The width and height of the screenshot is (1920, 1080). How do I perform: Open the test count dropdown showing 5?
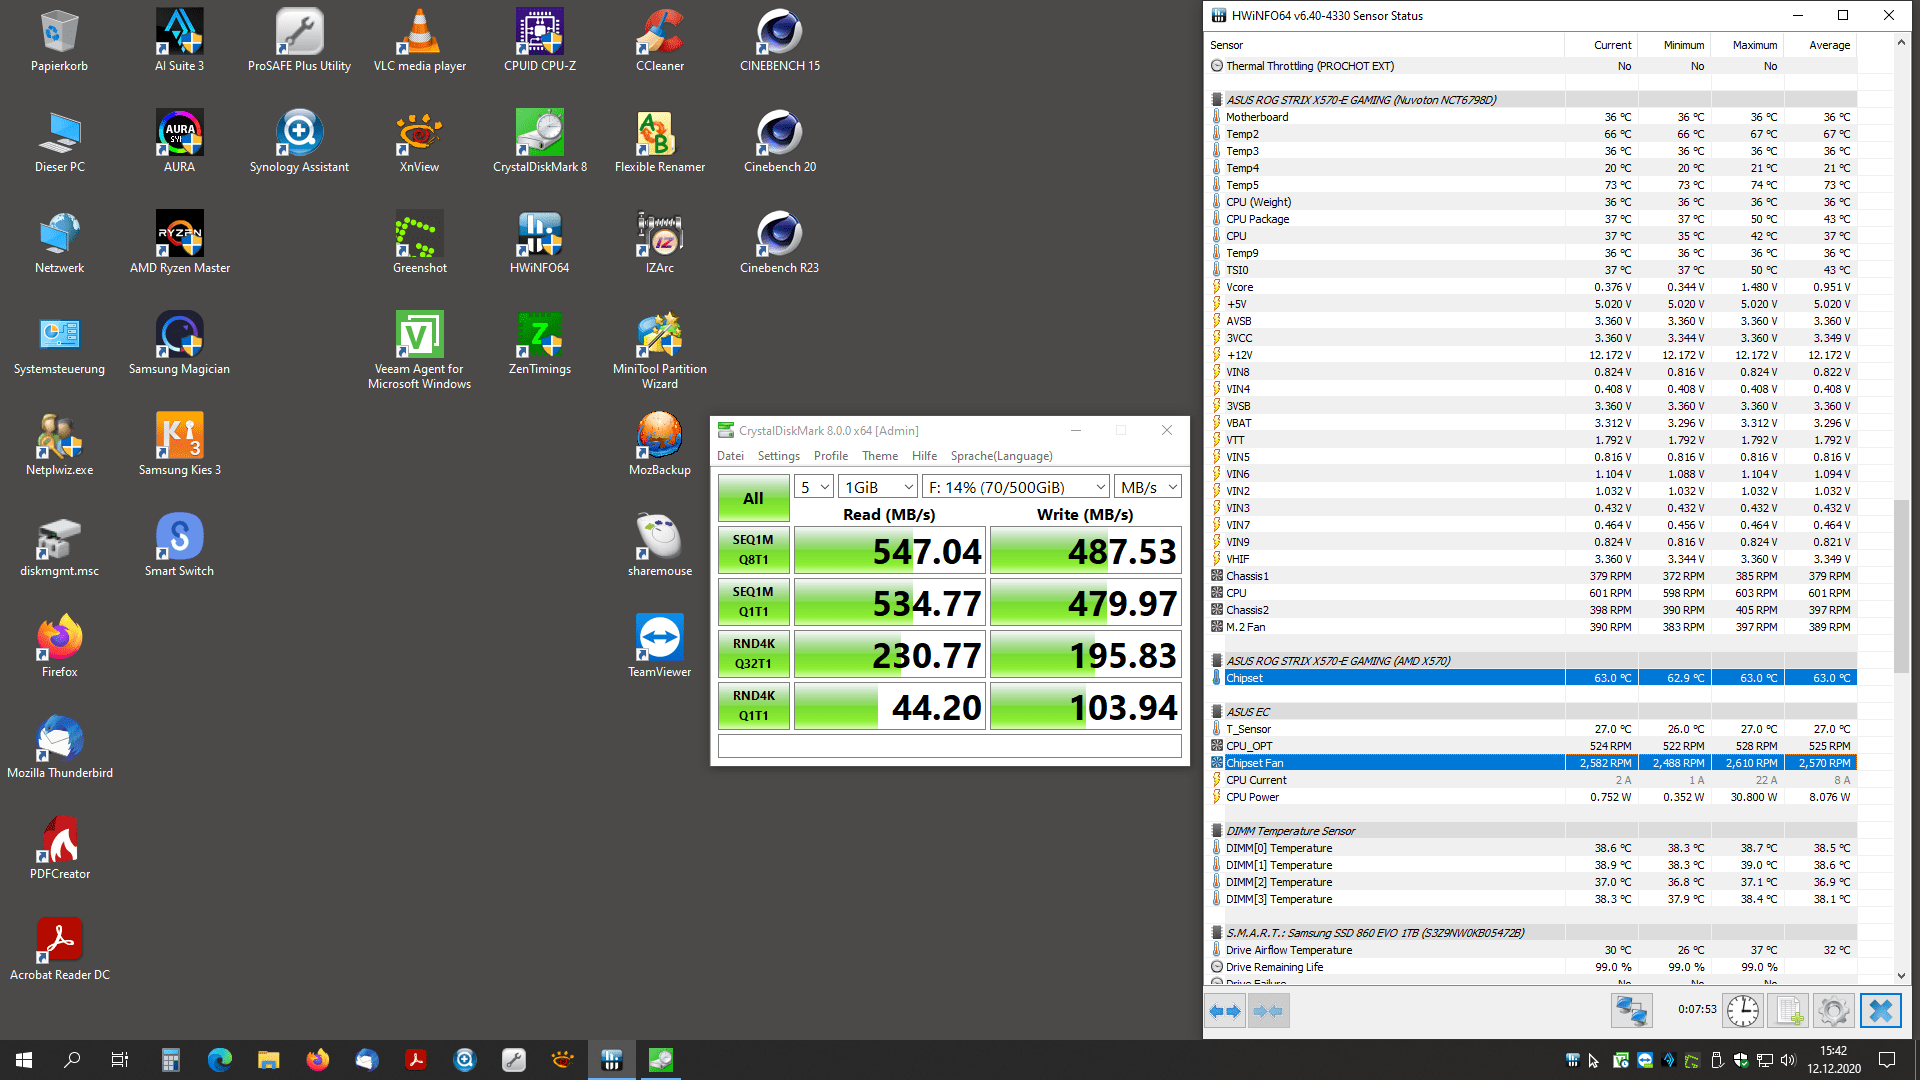coord(814,487)
